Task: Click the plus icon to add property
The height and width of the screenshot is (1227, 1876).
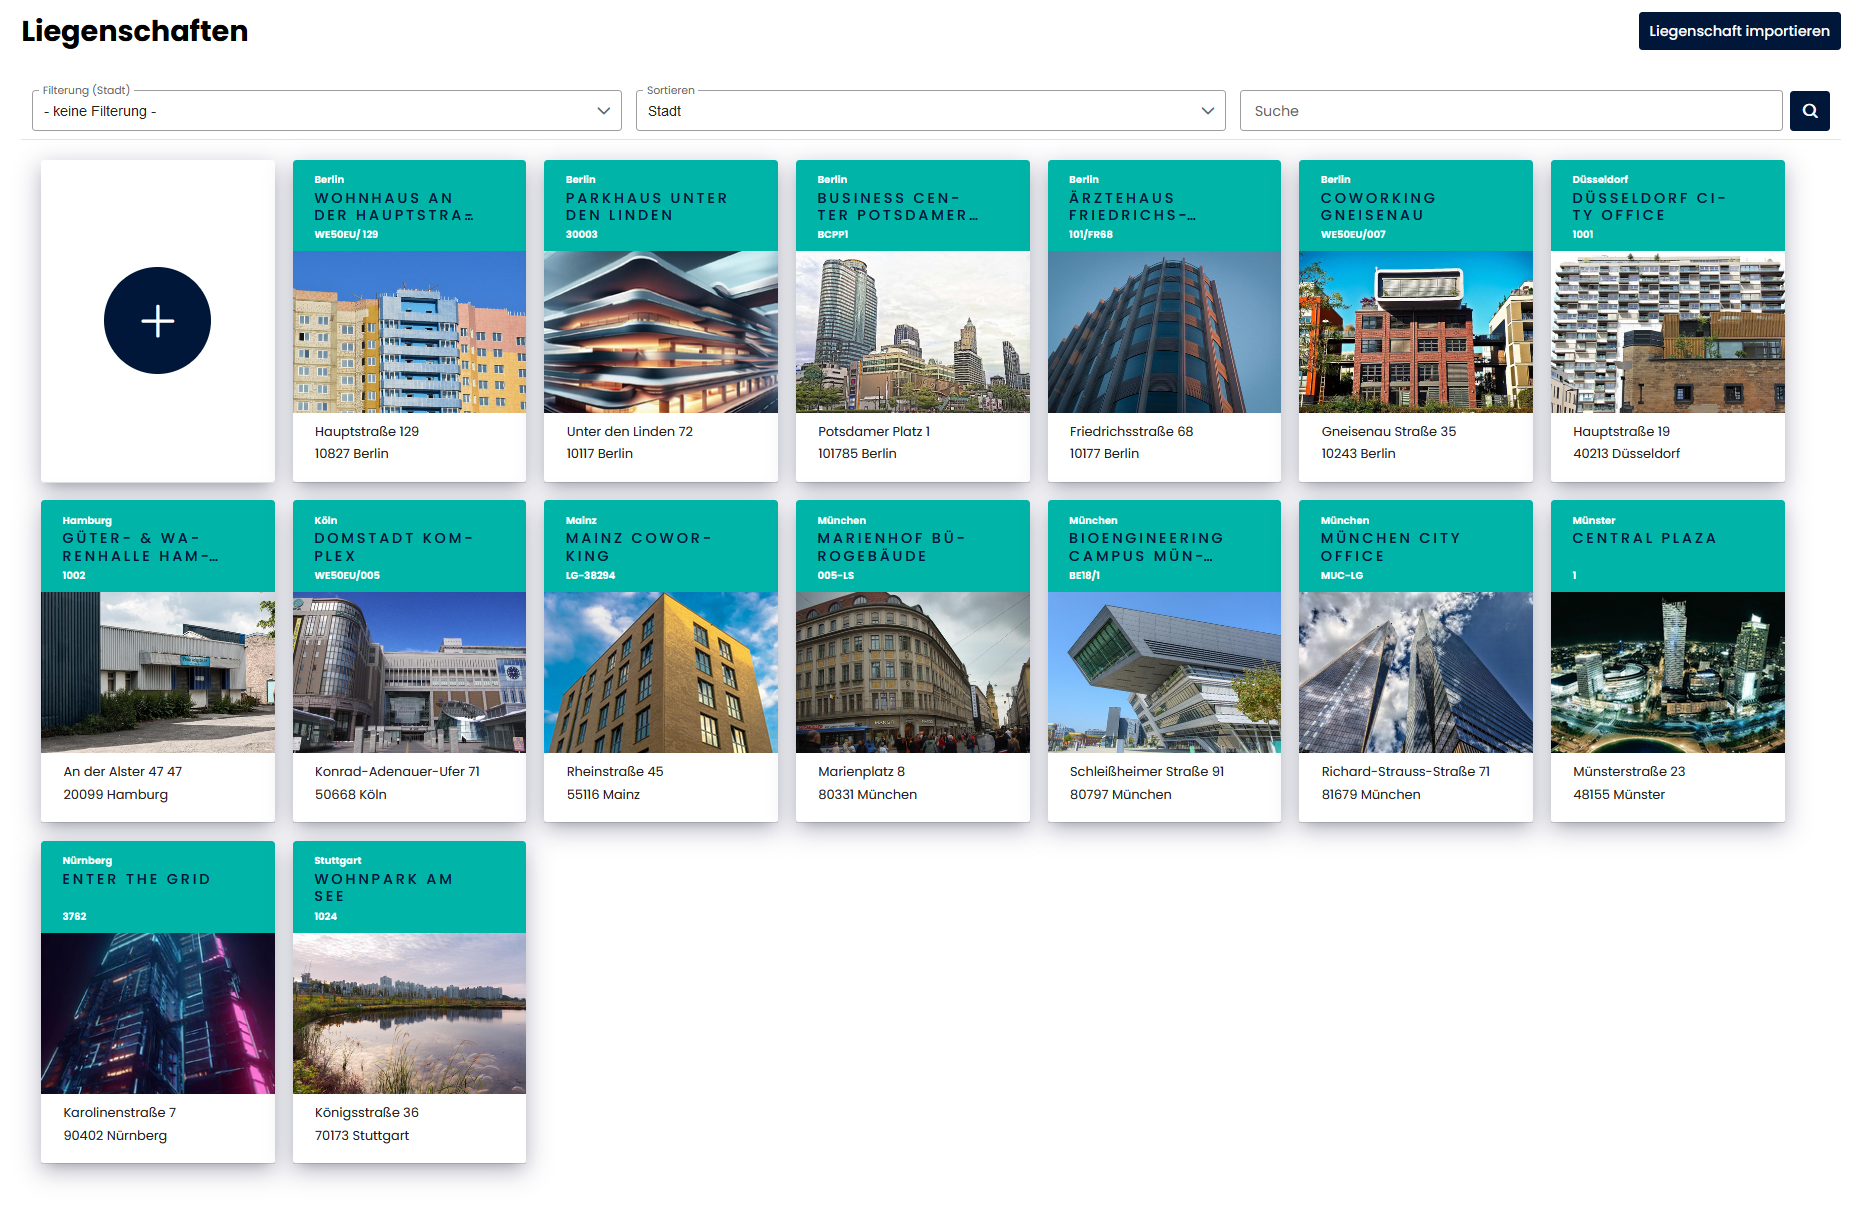Action: point(157,321)
